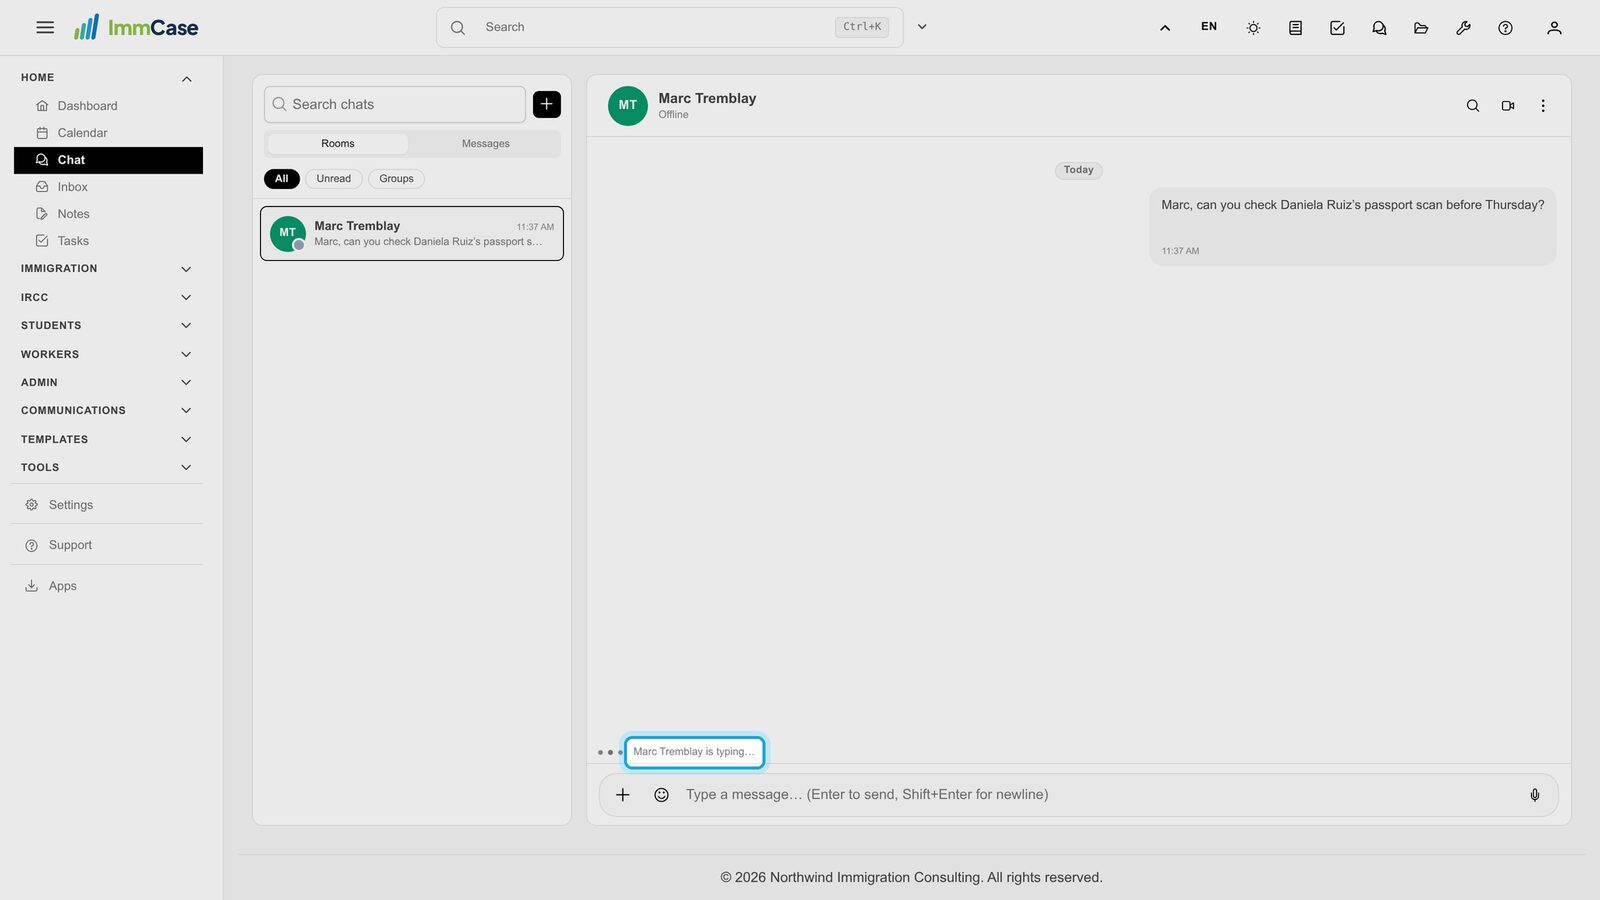This screenshot has width=1600, height=900.
Task: Open the wrench tools icon in header
Action: tap(1463, 28)
